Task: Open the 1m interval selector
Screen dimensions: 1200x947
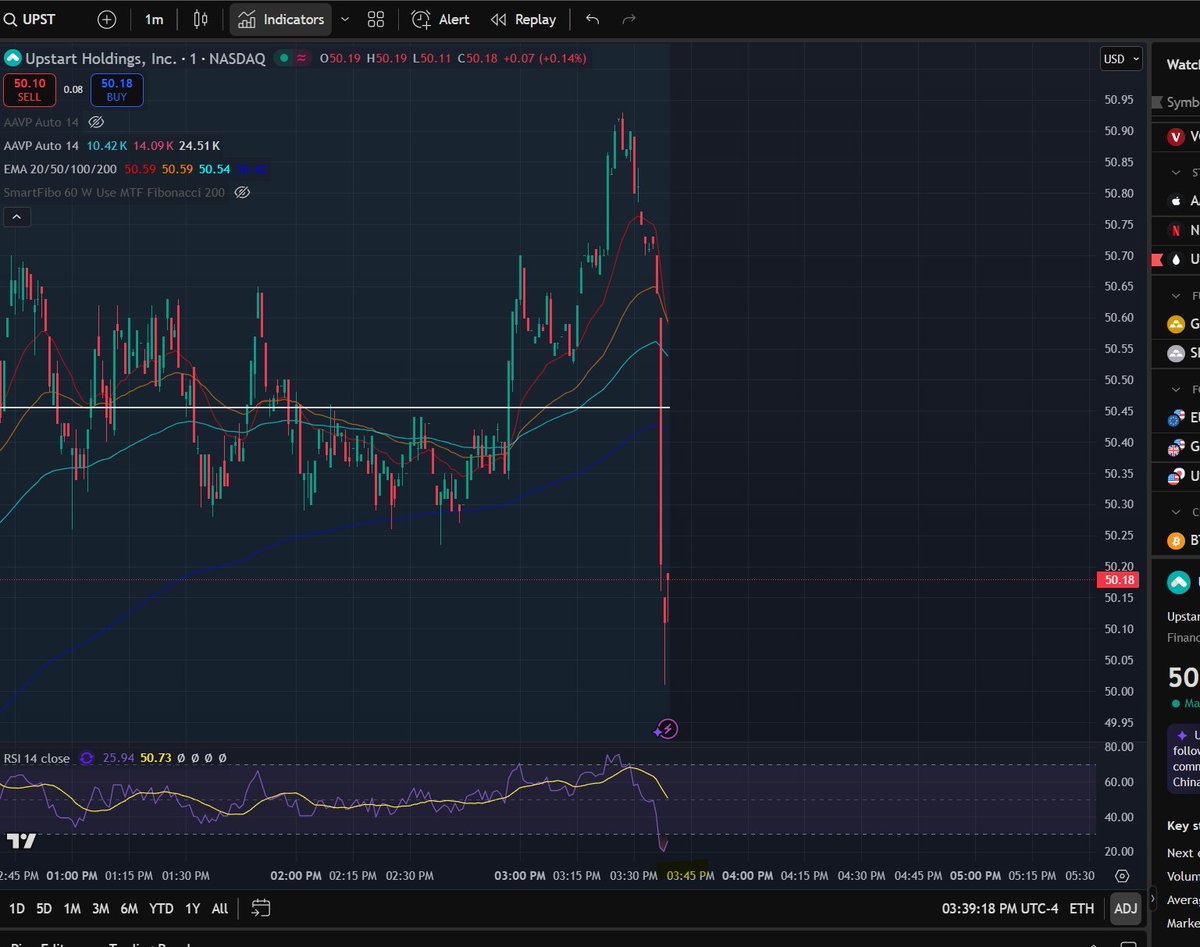Action: click(x=154, y=19)
